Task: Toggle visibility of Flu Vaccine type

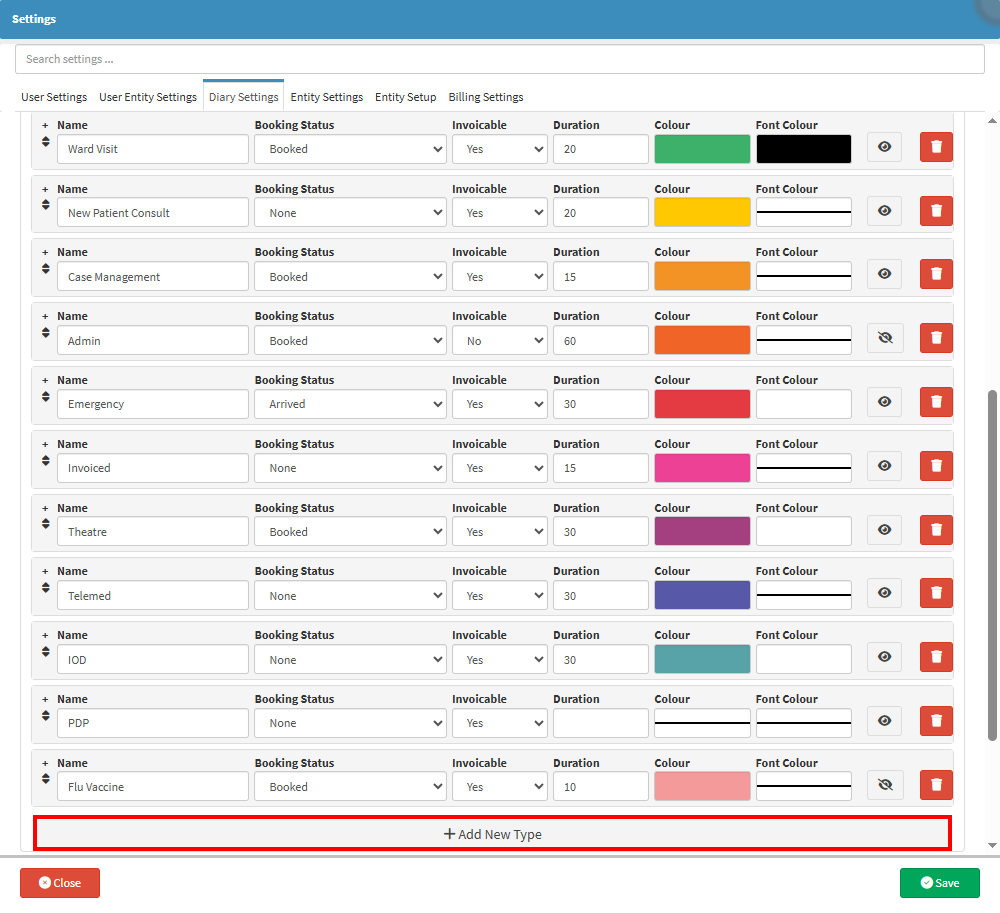Action: pyautogui.click(x=884, y=785)
